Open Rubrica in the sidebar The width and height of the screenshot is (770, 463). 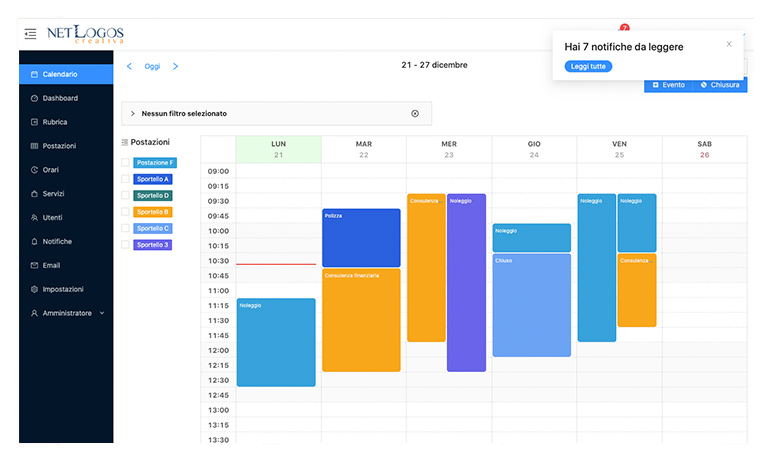pyautogui.click(x=66, y=122)
